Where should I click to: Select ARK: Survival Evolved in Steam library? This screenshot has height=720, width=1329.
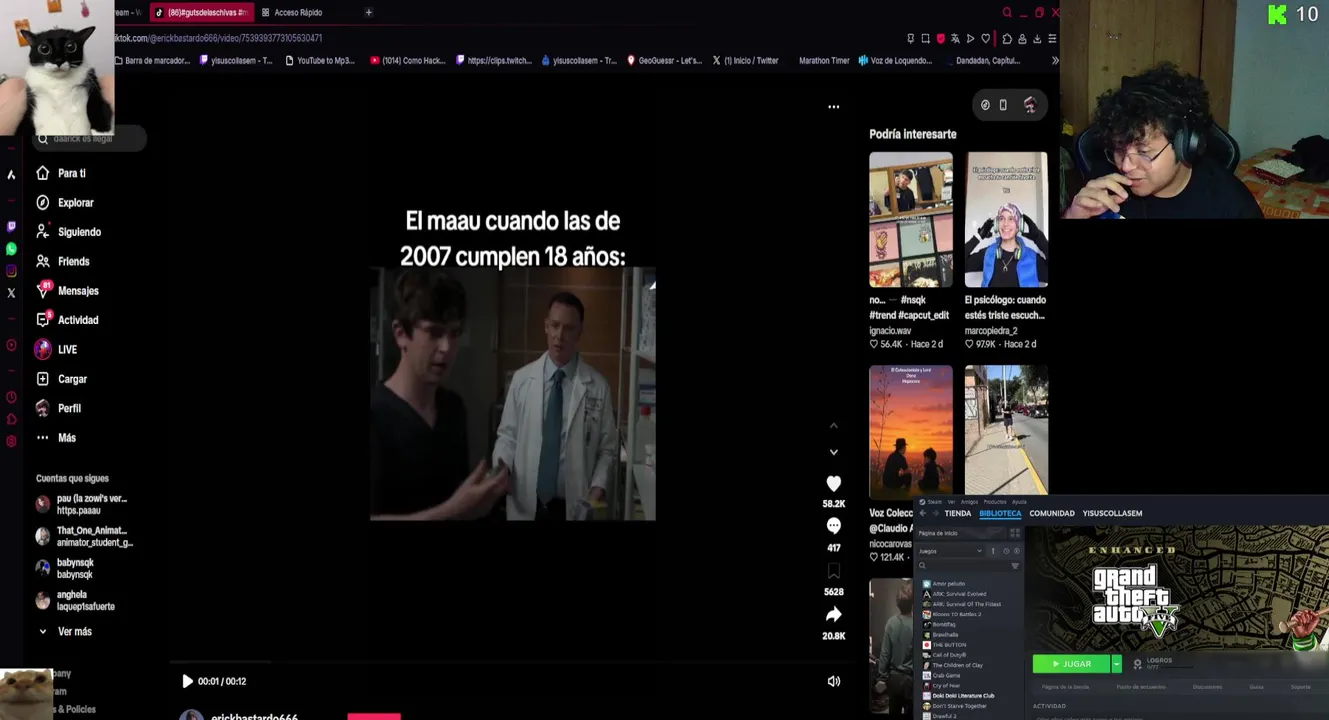click(x=954, y=594)
